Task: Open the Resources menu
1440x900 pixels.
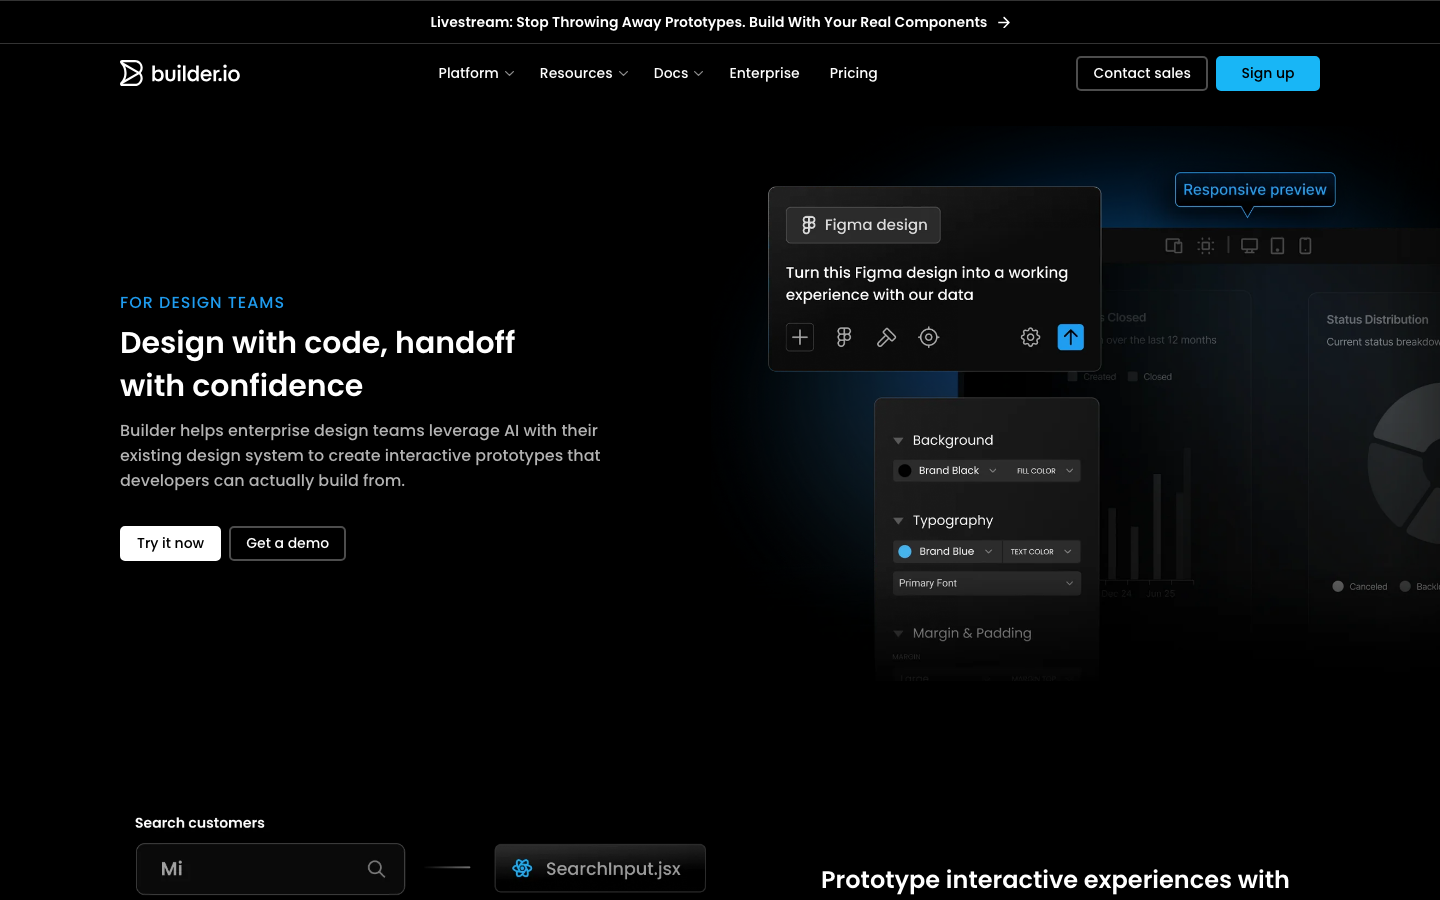Action: [584, 73]
